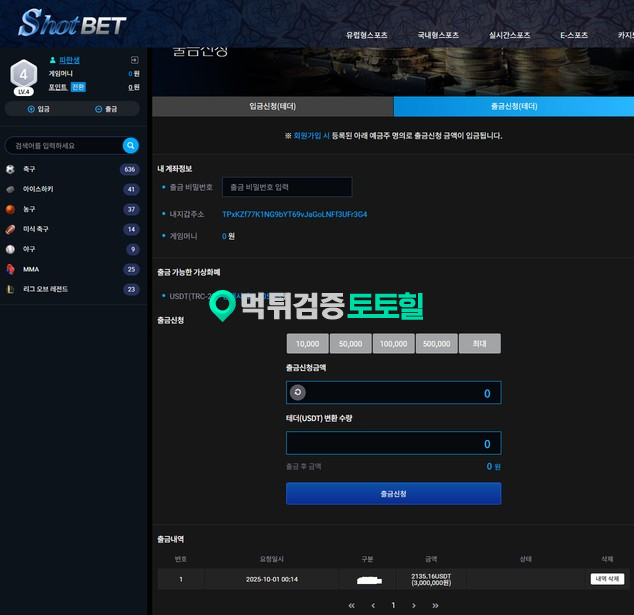Select the baseball icon for 야구
The image size is (634, 615).
point(10,249)
